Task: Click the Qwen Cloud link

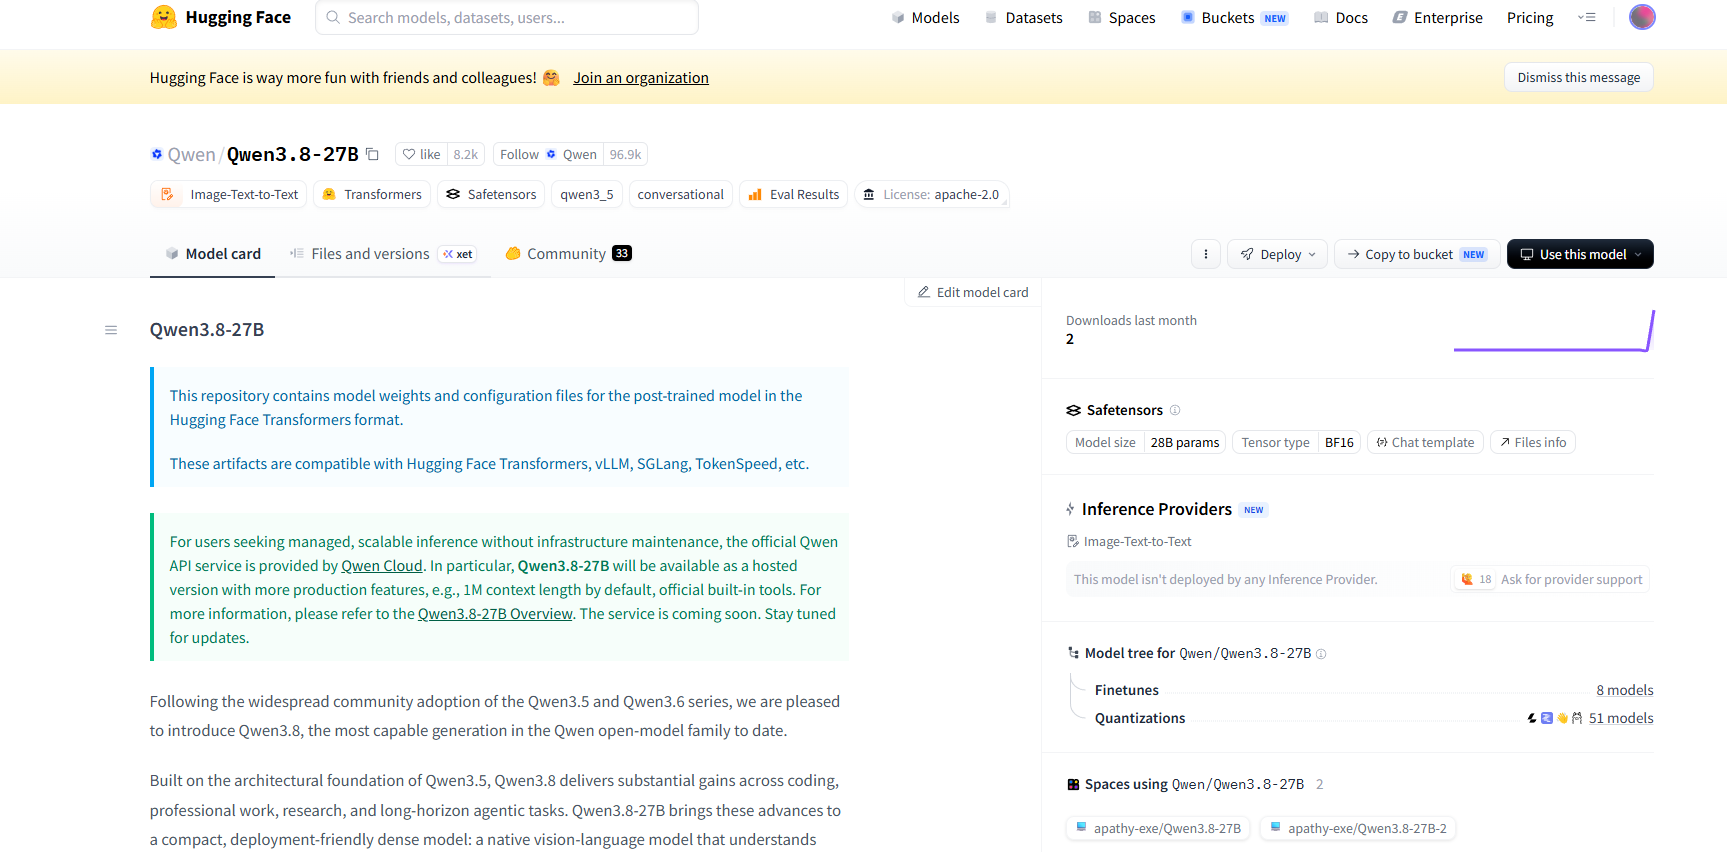Action: pos(382,566)
